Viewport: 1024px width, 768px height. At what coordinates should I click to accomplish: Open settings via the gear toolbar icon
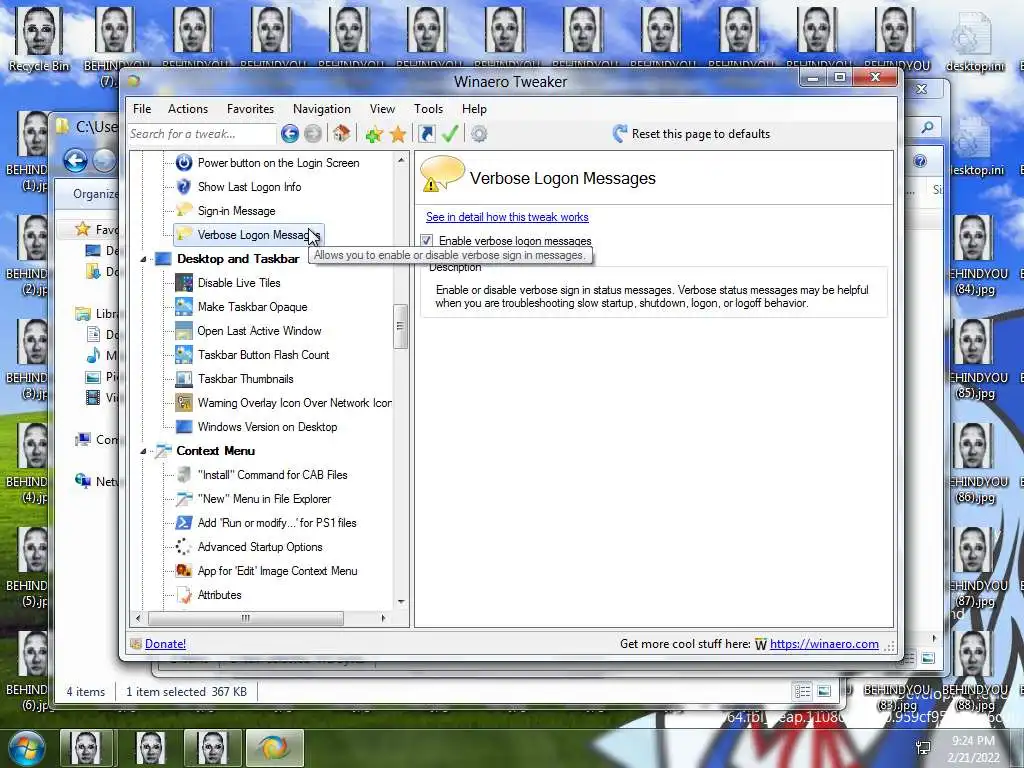click(x=479, y=134)
